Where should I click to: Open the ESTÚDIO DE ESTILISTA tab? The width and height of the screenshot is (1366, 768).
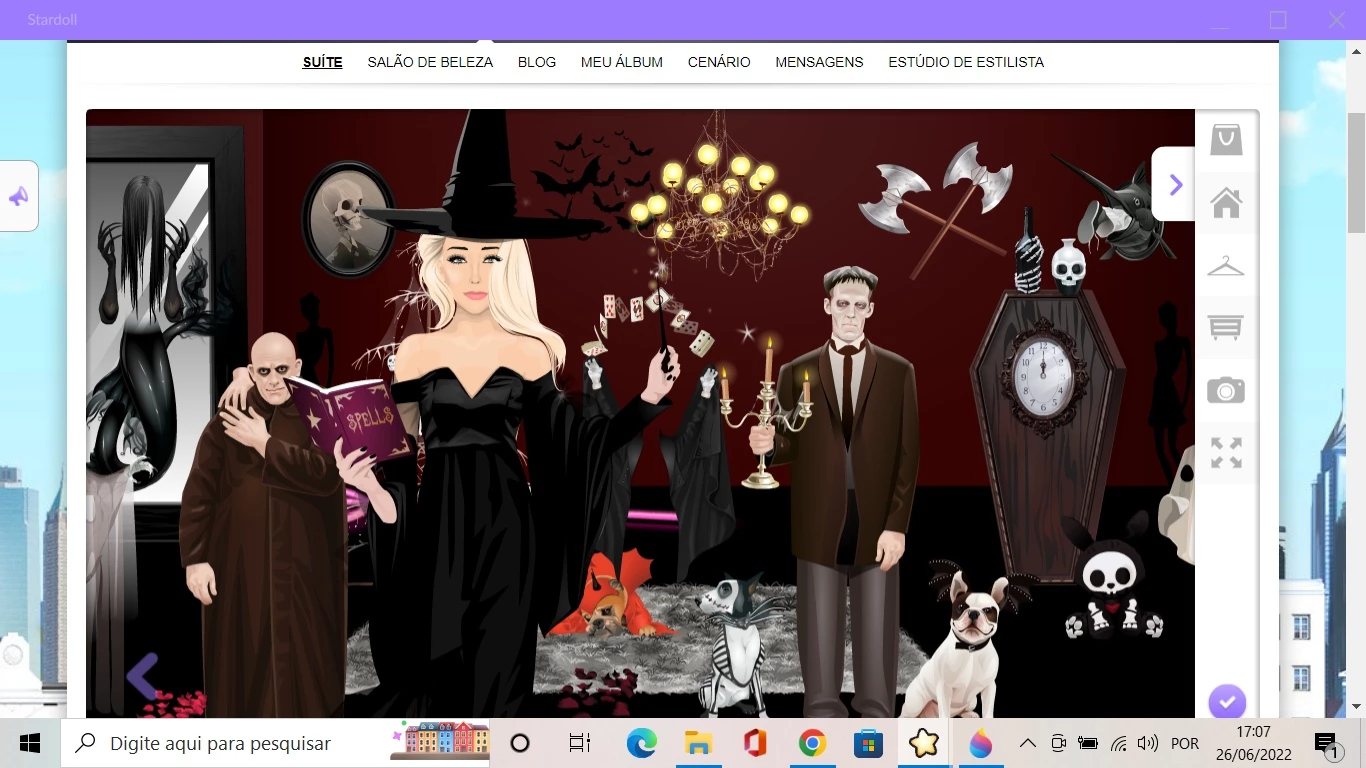(x=966, y=62)
